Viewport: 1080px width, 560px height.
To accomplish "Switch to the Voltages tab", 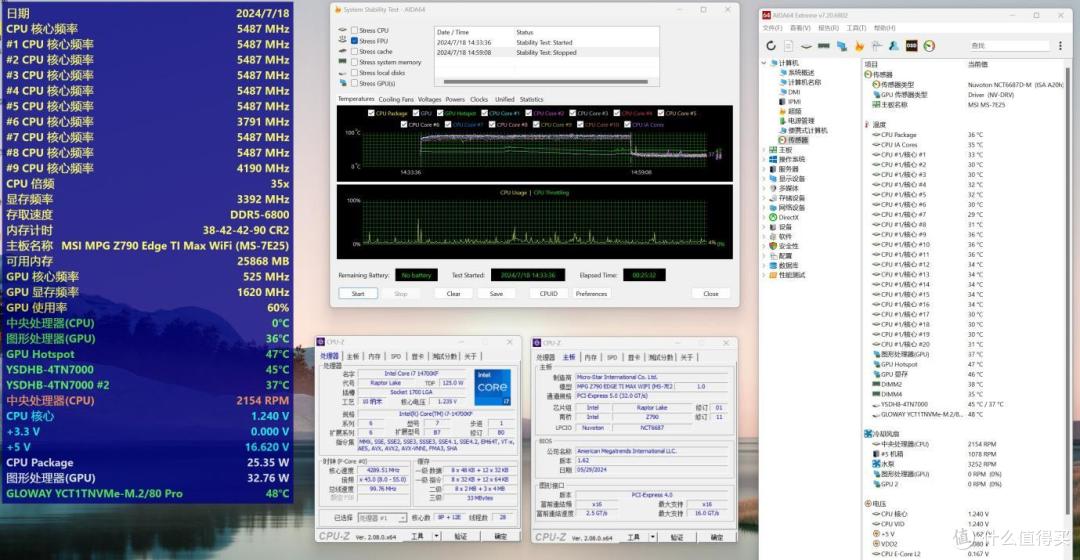I will point(429,99).
